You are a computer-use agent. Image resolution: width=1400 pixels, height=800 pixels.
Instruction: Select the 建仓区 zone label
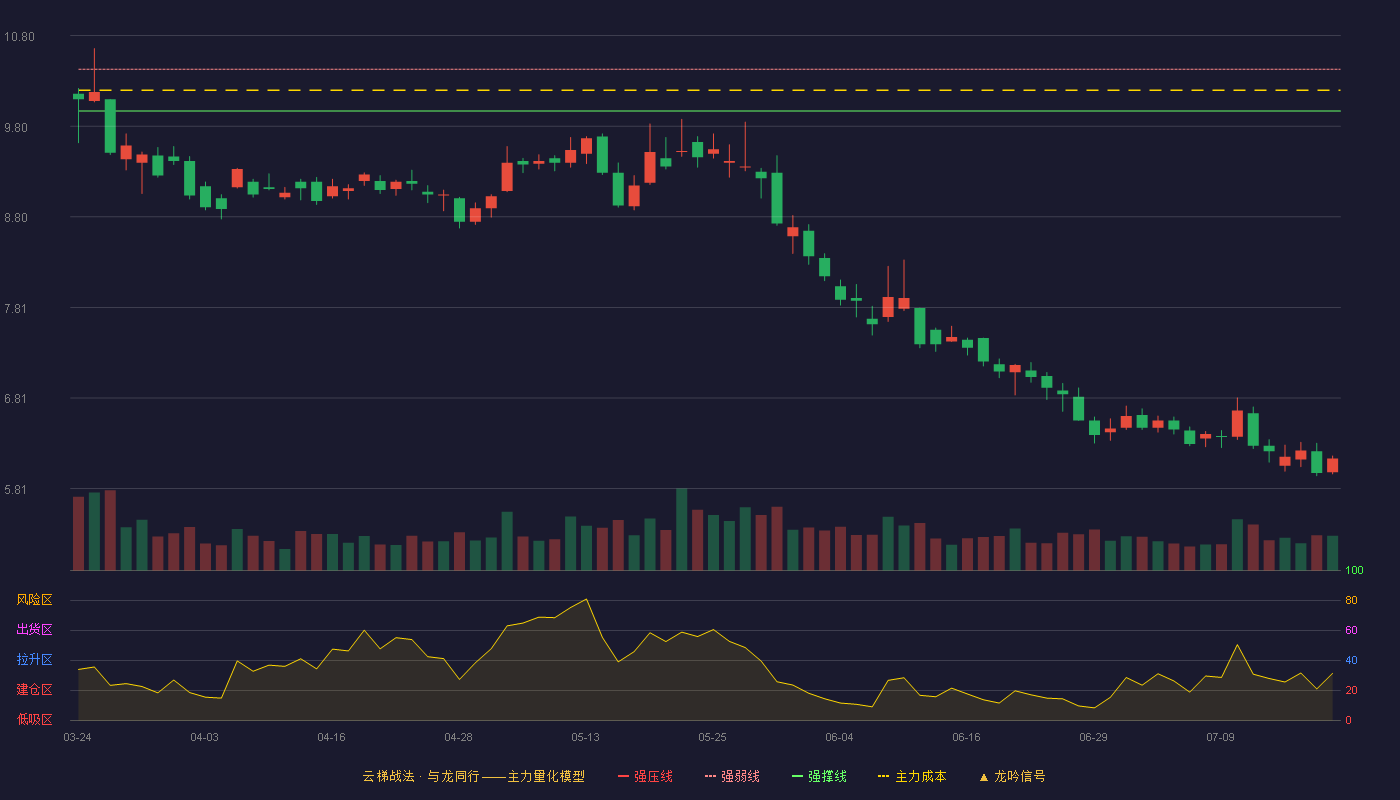tap(34, 690)
